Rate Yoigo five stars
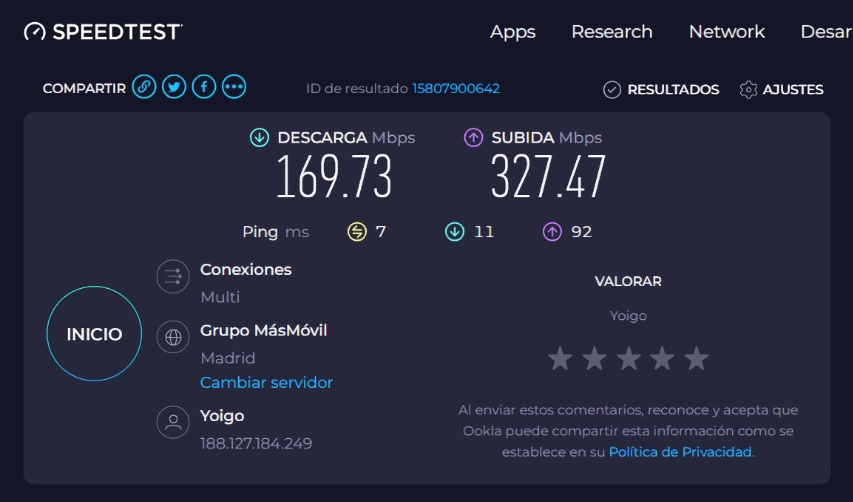The image size is (853, 502). click(x=697, y=359)
